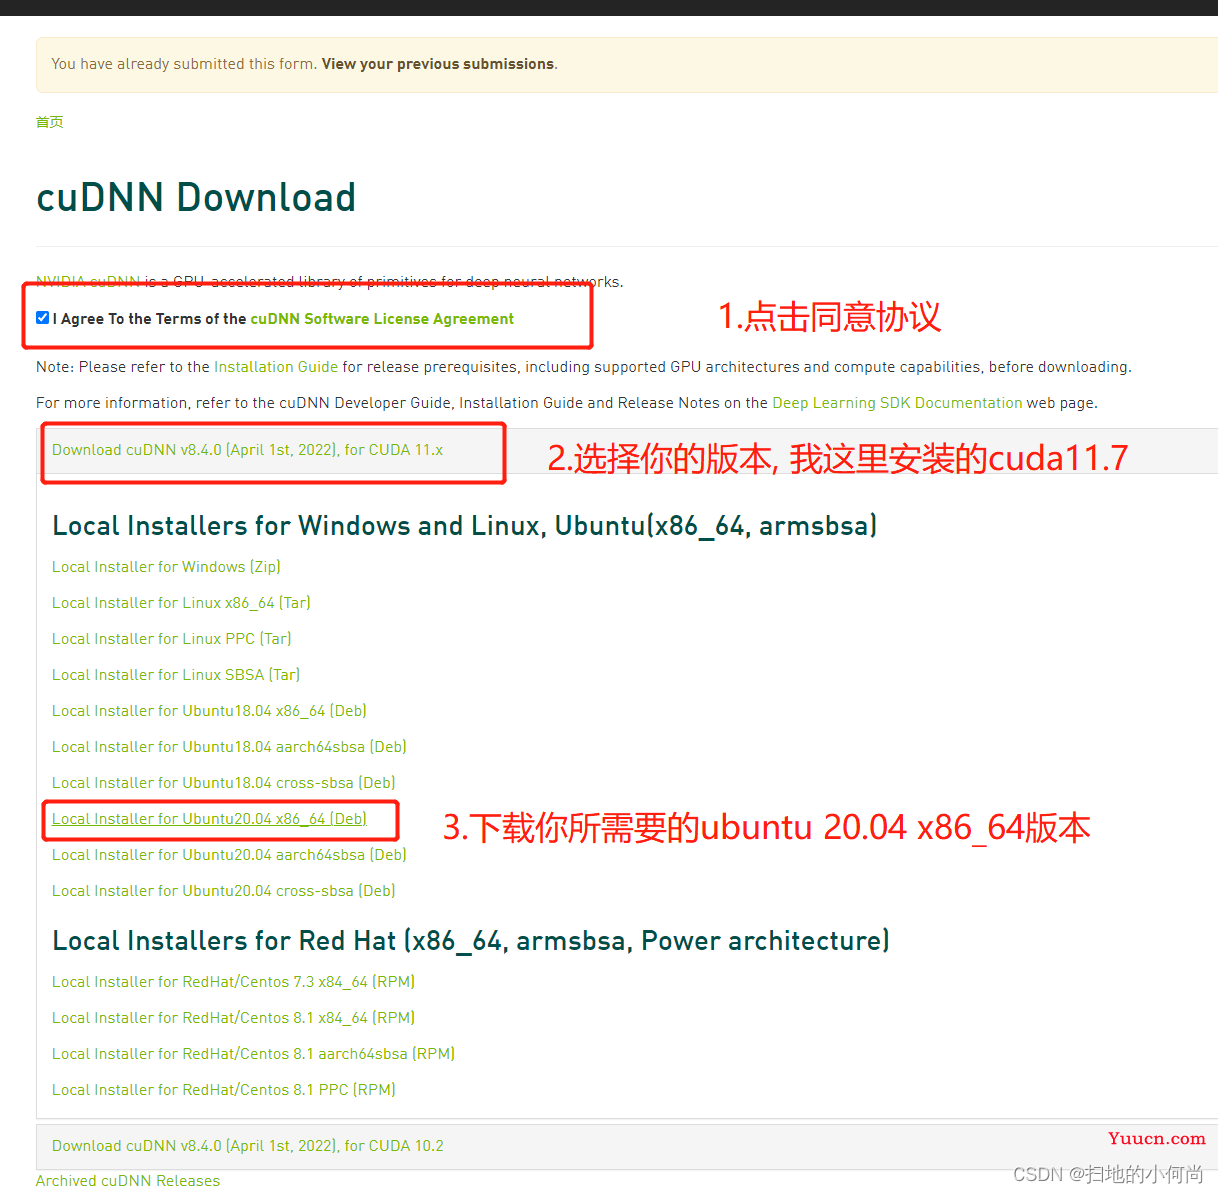Image resolution: width=1218 pixels, height=1193 pixels.
Task: Go to the 首页 breadcrumb link
Action: coord(50,122)
